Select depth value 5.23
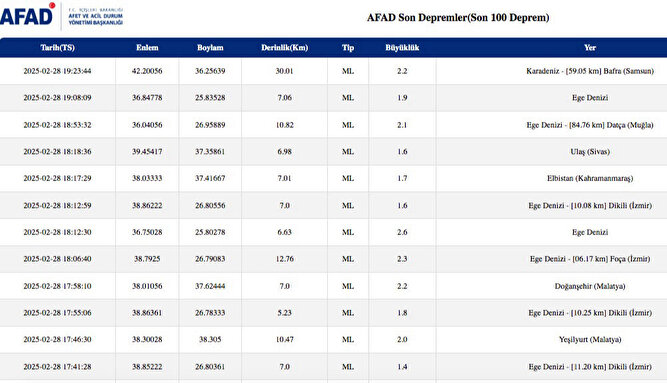This screenshot has width=667, height=383. 285,313
